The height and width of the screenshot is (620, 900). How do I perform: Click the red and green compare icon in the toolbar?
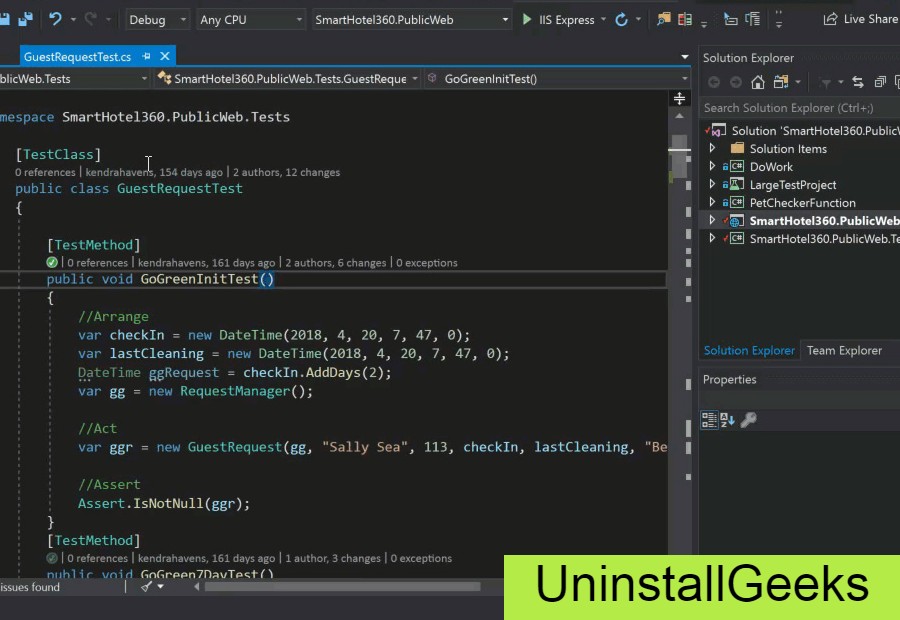(x=685, y=20)
